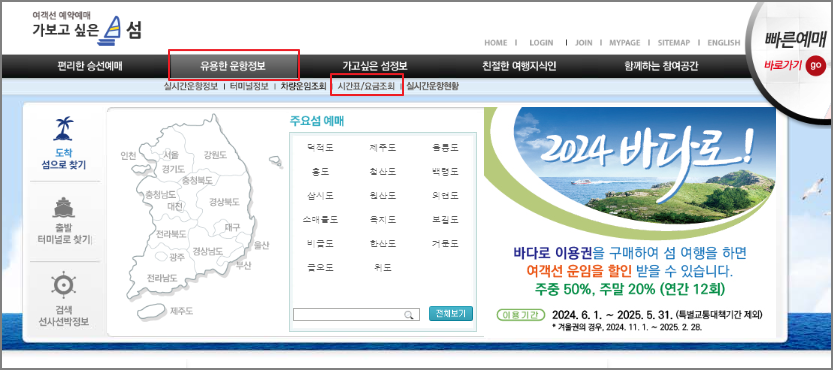The height and width of the screenshot is (370, 833).
Task: Switch to ENGLISH version
Action: [x=724, y=43]
